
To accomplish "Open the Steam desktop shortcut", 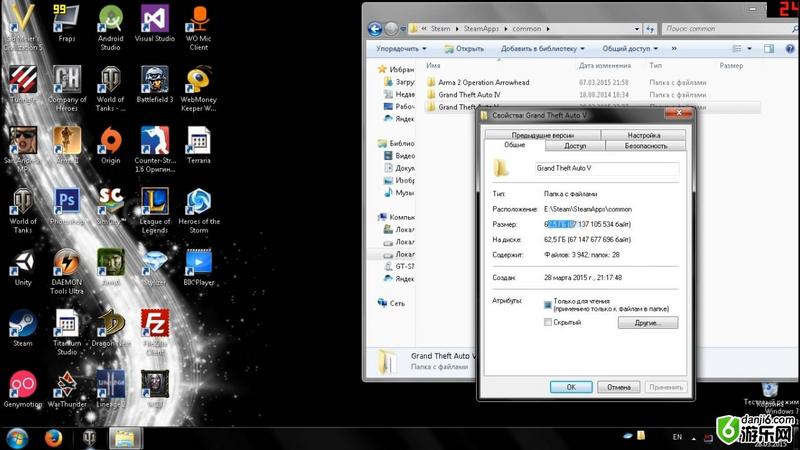I will click(x=23, y=329).
